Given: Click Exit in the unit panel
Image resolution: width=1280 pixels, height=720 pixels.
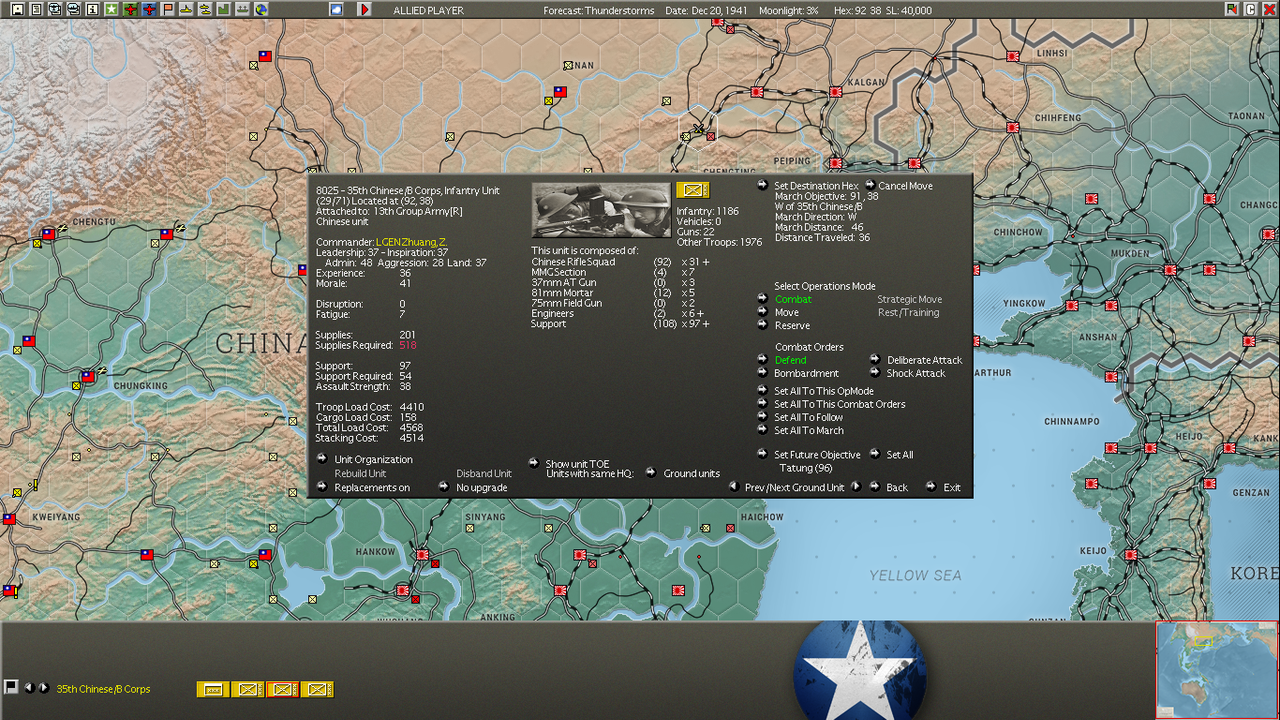Looking at the screenshot, I should [952, 488].
